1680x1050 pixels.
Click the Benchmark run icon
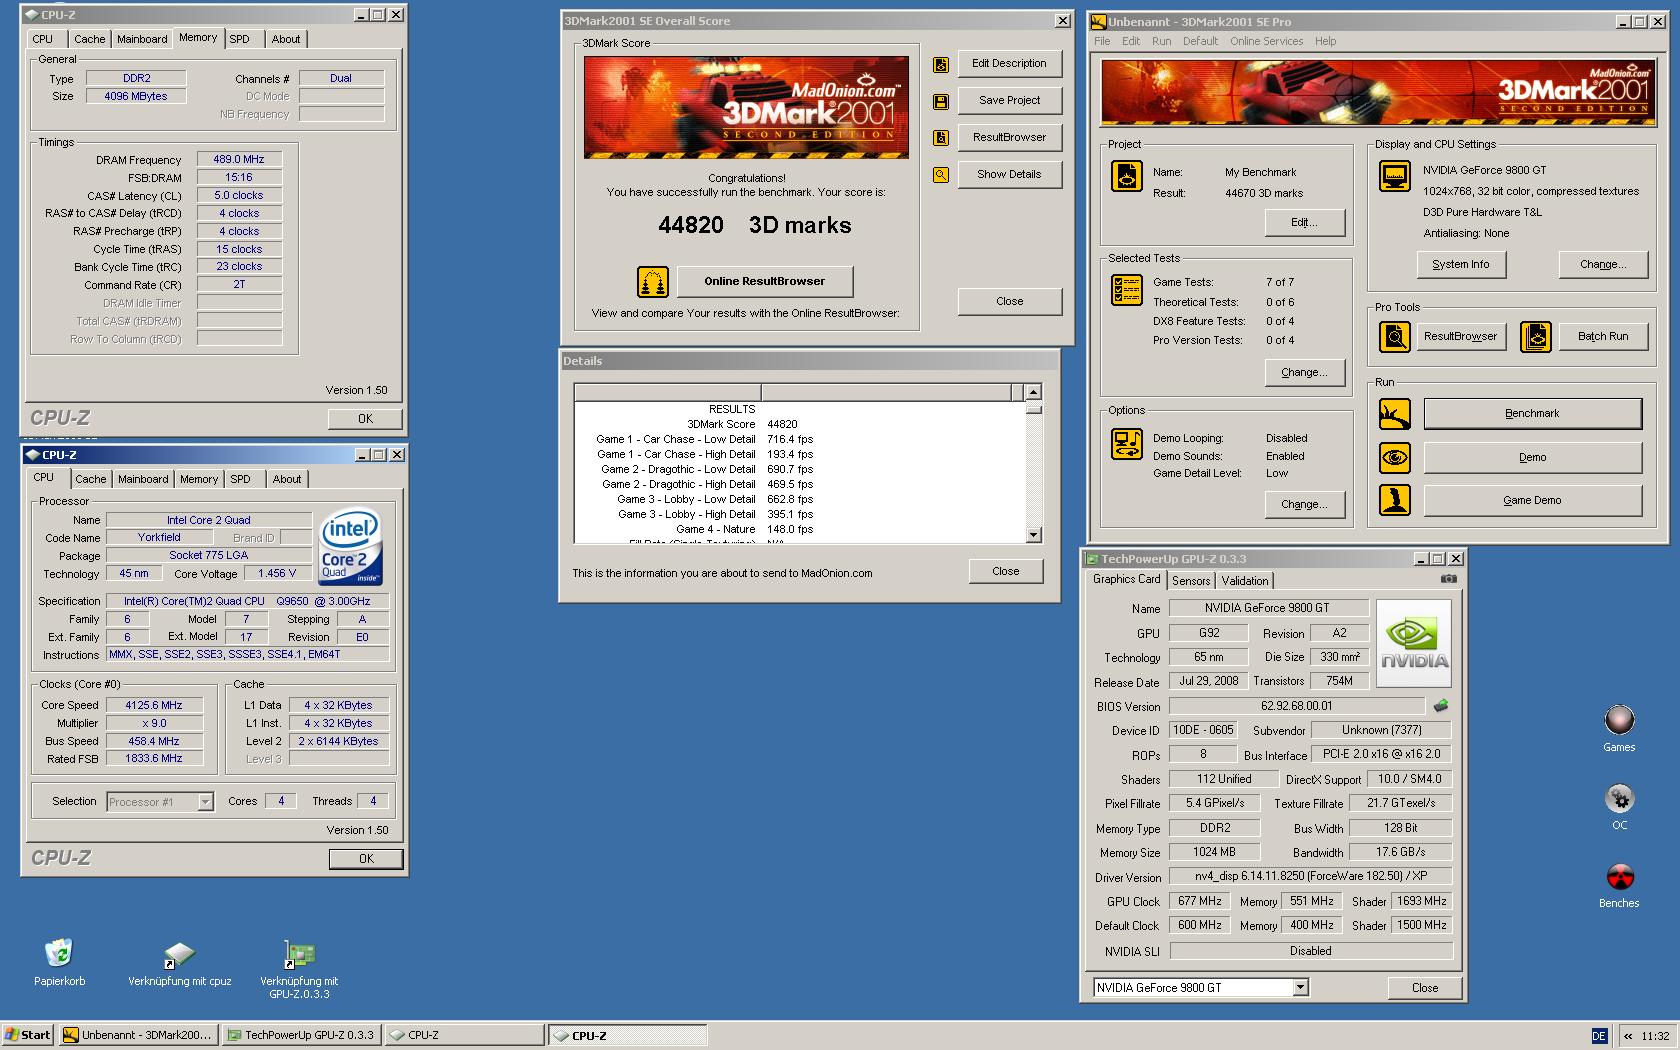1394,414
